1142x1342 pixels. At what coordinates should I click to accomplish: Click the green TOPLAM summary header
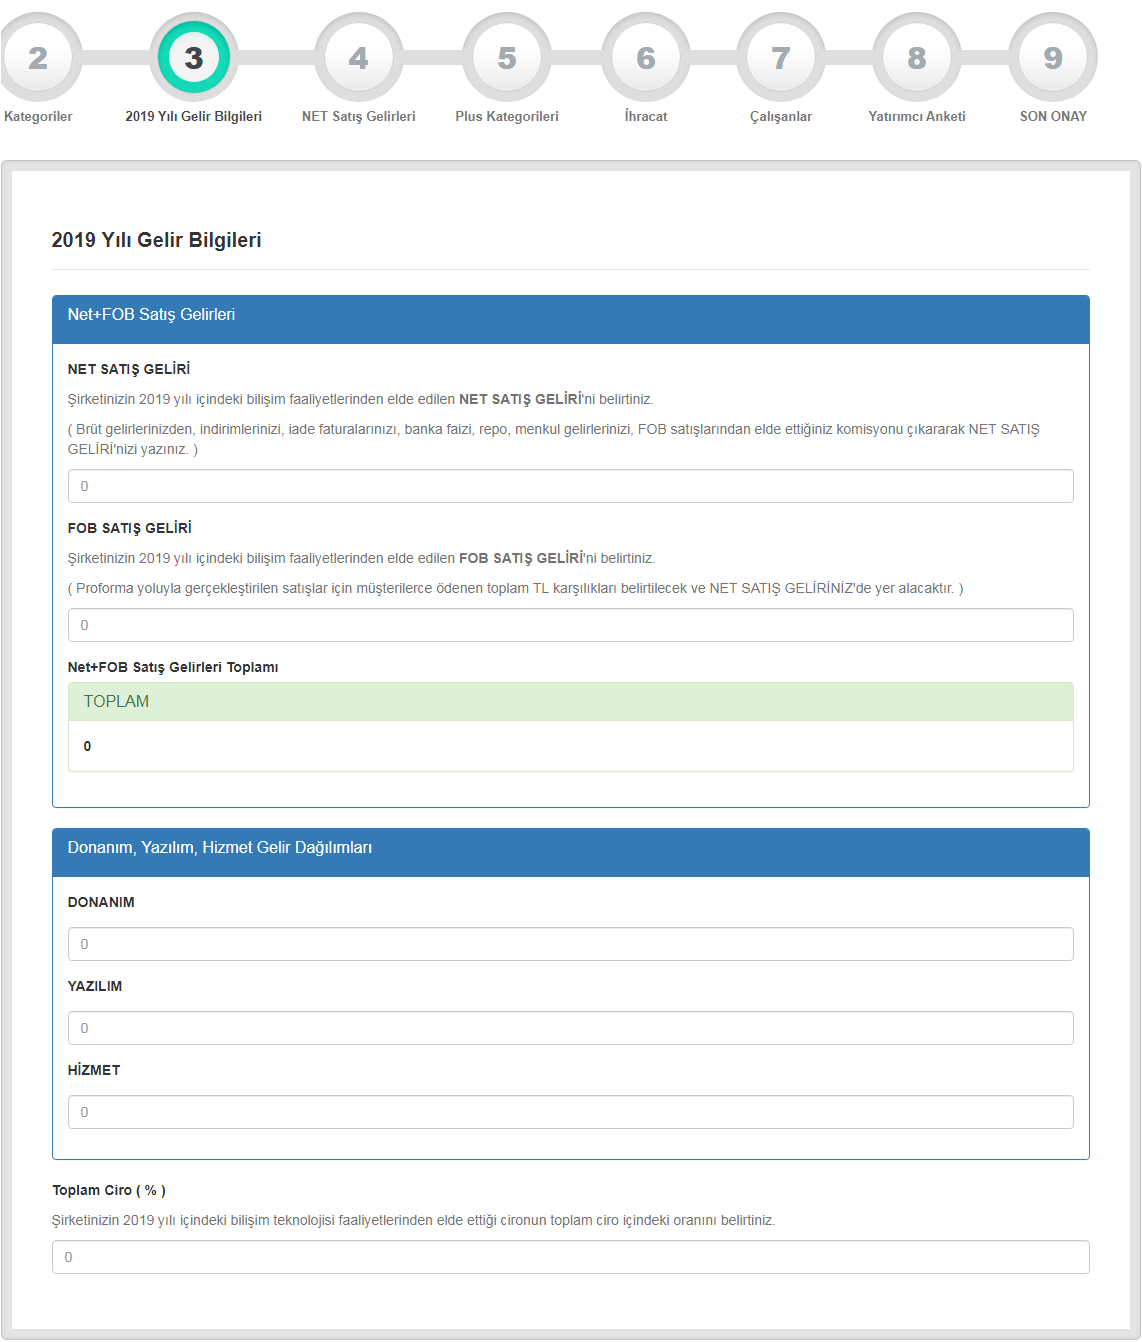570,702
